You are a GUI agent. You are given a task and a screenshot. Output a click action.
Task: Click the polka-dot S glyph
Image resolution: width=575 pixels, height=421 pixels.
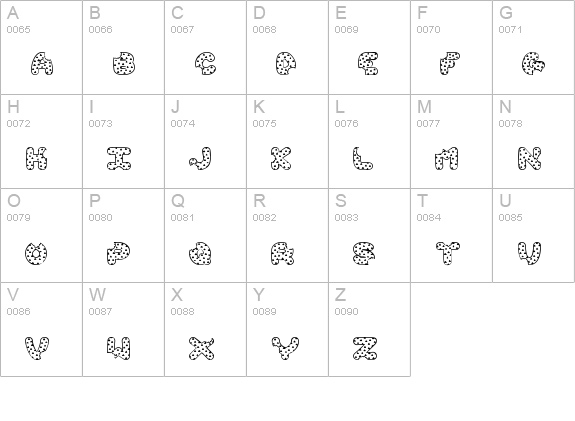coord(364,253)
